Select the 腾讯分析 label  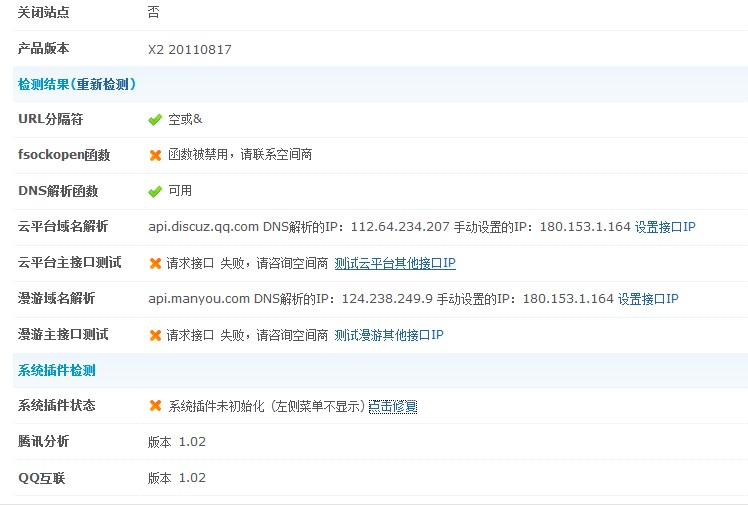43,442
